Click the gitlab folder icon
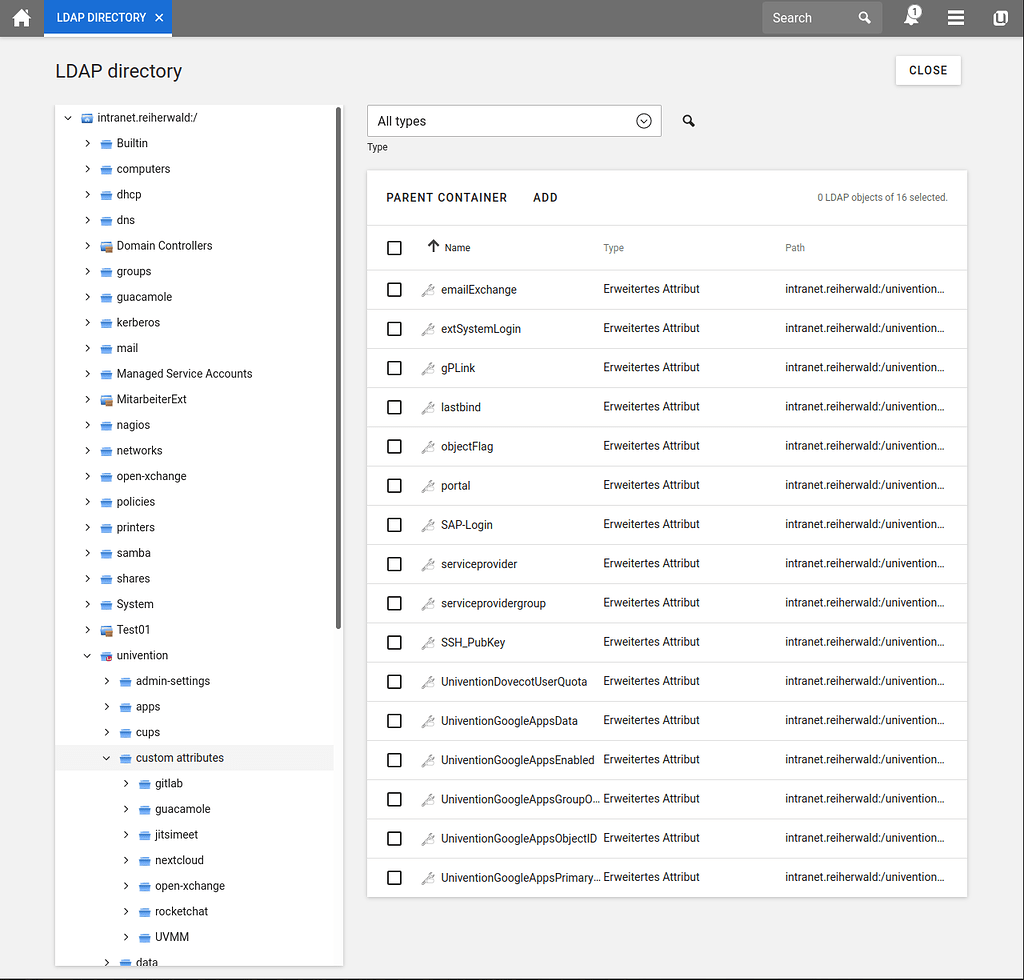1024x980 pixels. (x=144, y=783)
